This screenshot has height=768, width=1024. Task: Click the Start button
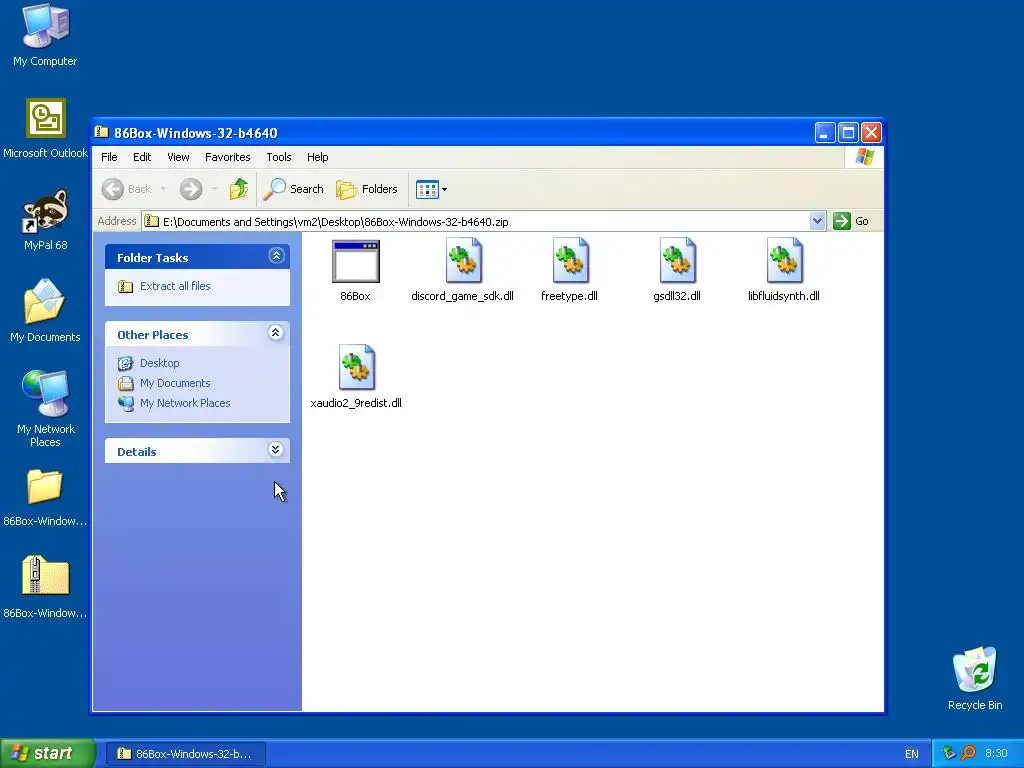pyautogui.click(x=47, y=754)
